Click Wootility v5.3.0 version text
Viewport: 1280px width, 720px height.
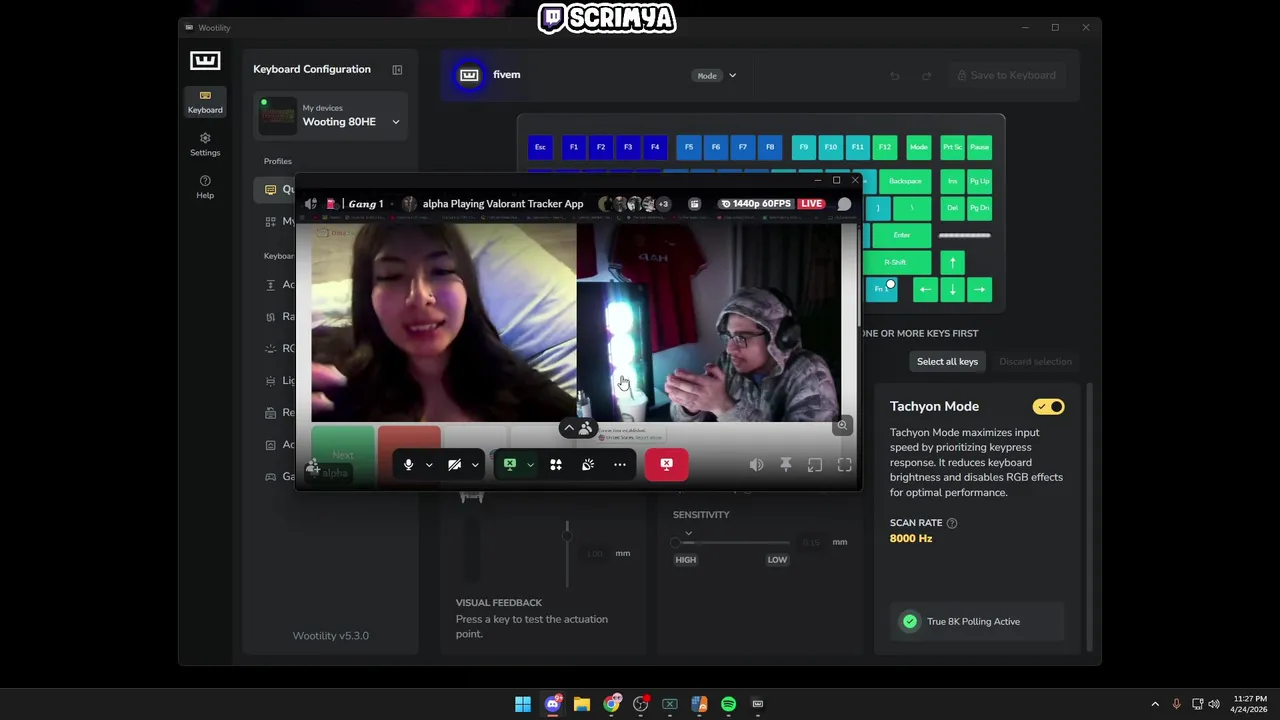tap(330, 636)
